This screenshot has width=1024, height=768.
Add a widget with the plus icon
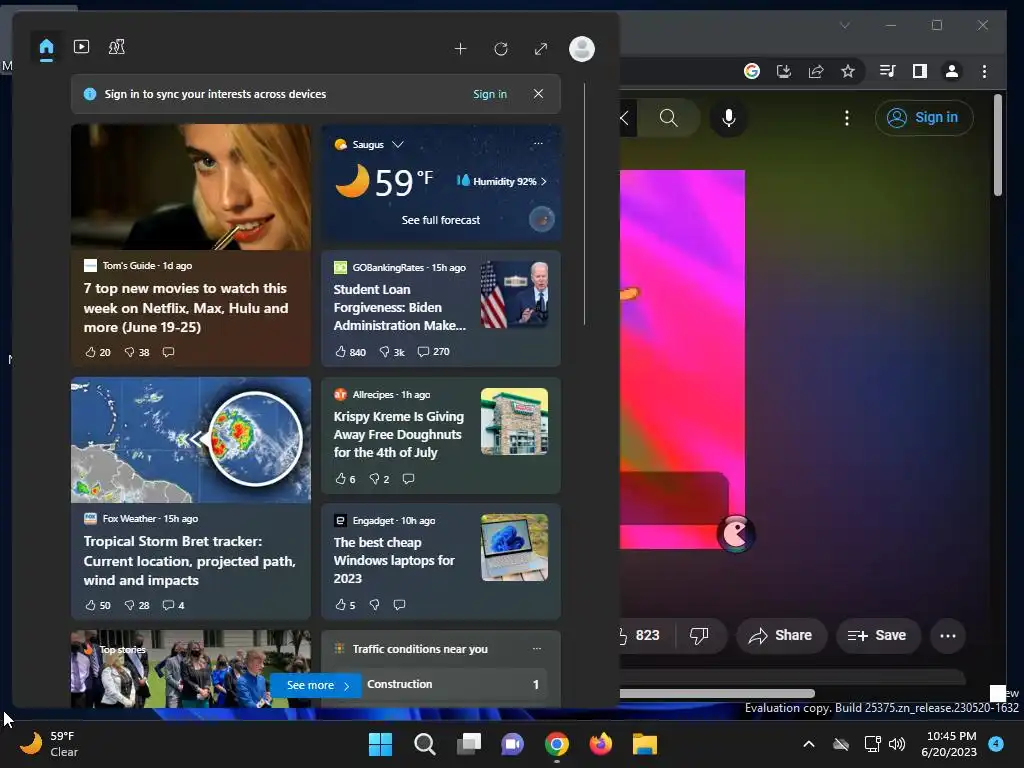coord(460,49)
